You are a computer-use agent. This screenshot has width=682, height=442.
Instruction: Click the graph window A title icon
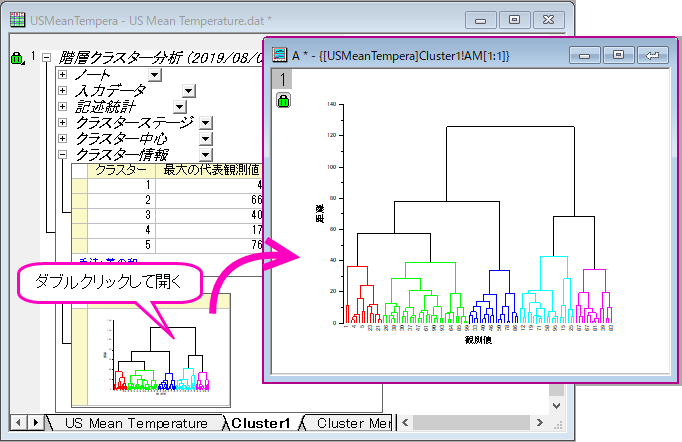pyautogui.click(x=279, y=55)
